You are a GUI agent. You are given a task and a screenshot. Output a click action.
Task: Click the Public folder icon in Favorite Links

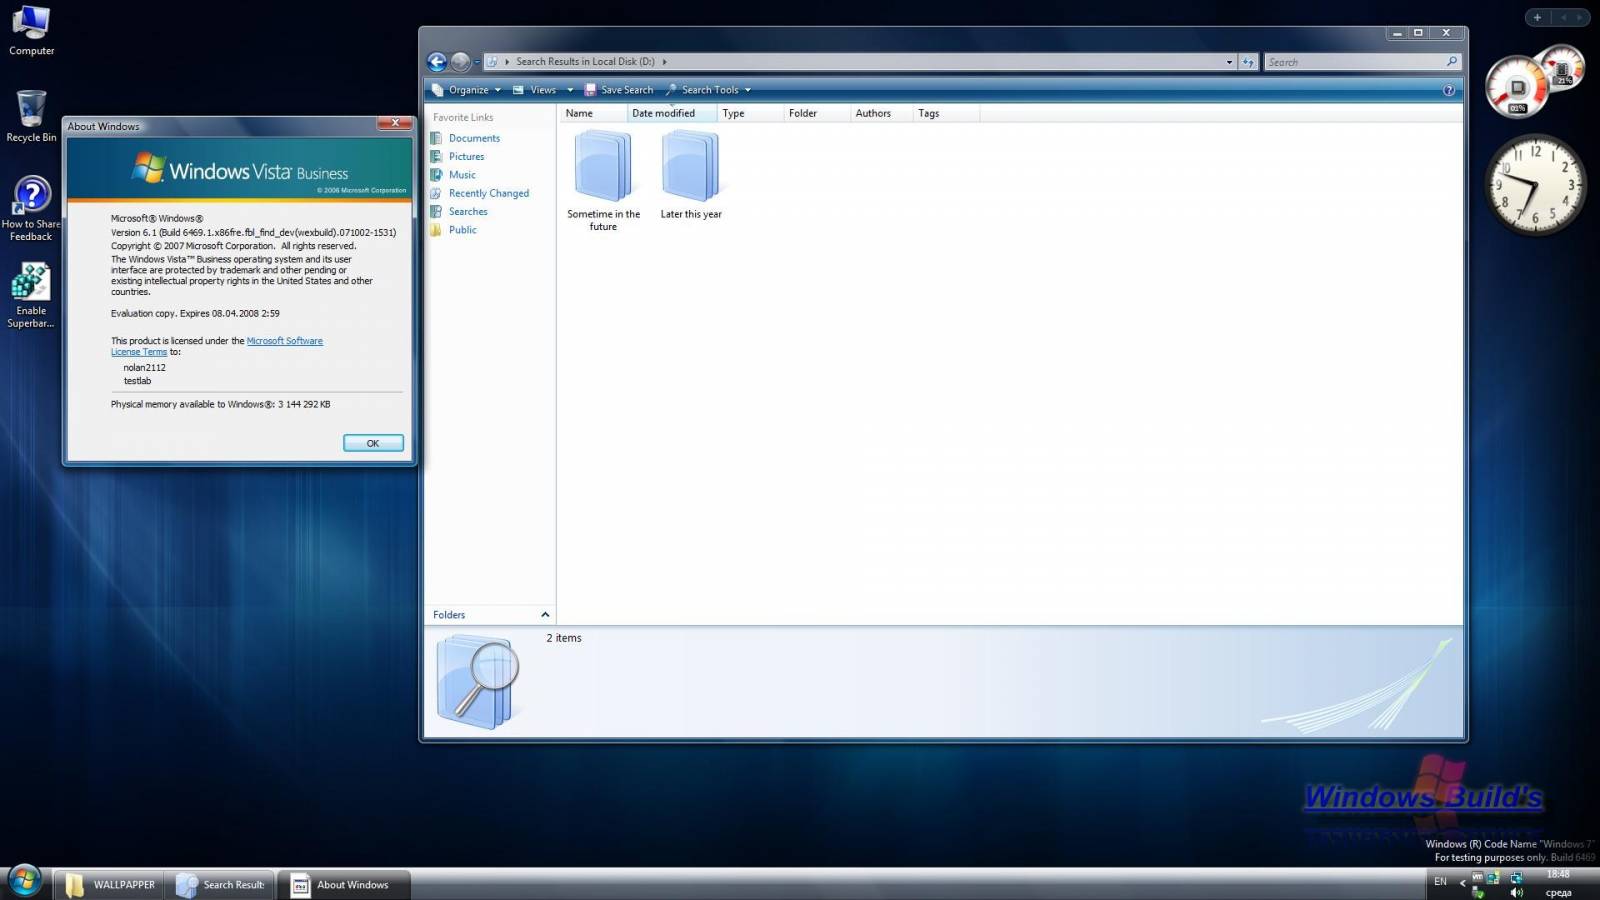pos(436,230)
